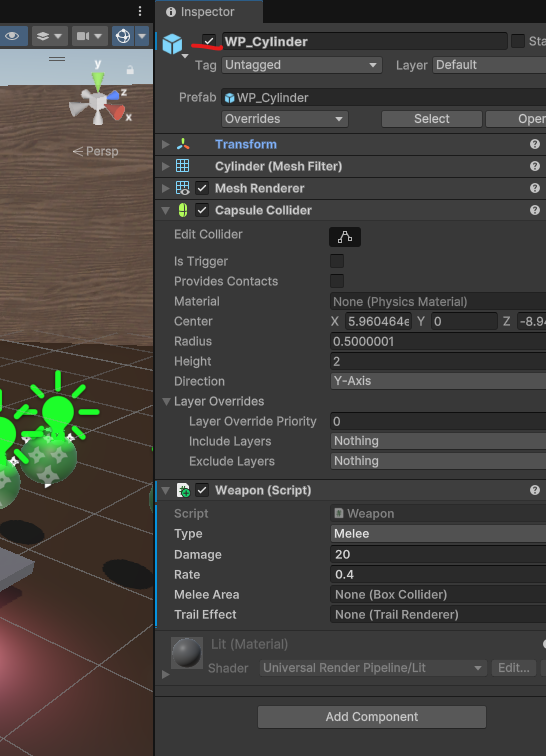Toggle WP_Cylinder active checkbox
This screenshot has height=756, width=546.
[209, 41]
